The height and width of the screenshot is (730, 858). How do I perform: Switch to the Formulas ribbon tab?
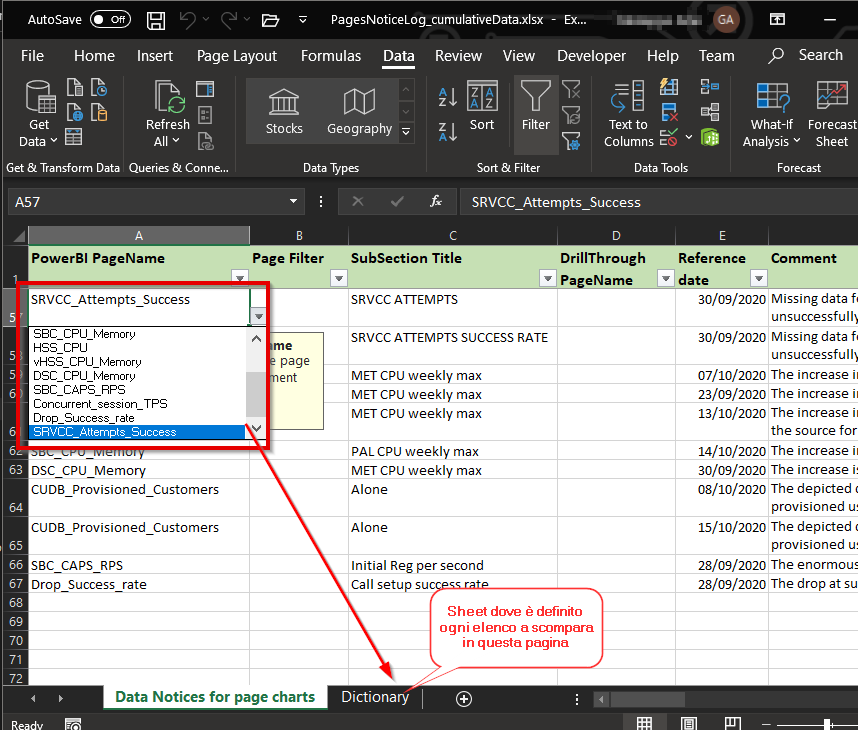click(x=330, y=56)
